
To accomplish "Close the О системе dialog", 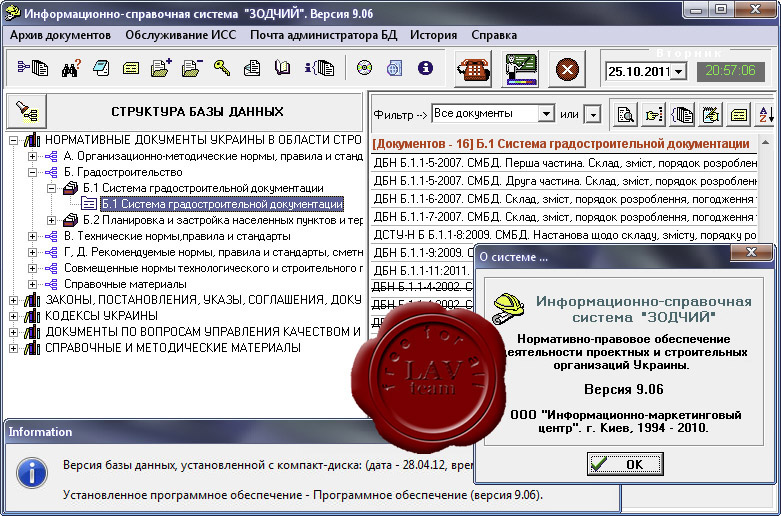I will coord(751,254).
